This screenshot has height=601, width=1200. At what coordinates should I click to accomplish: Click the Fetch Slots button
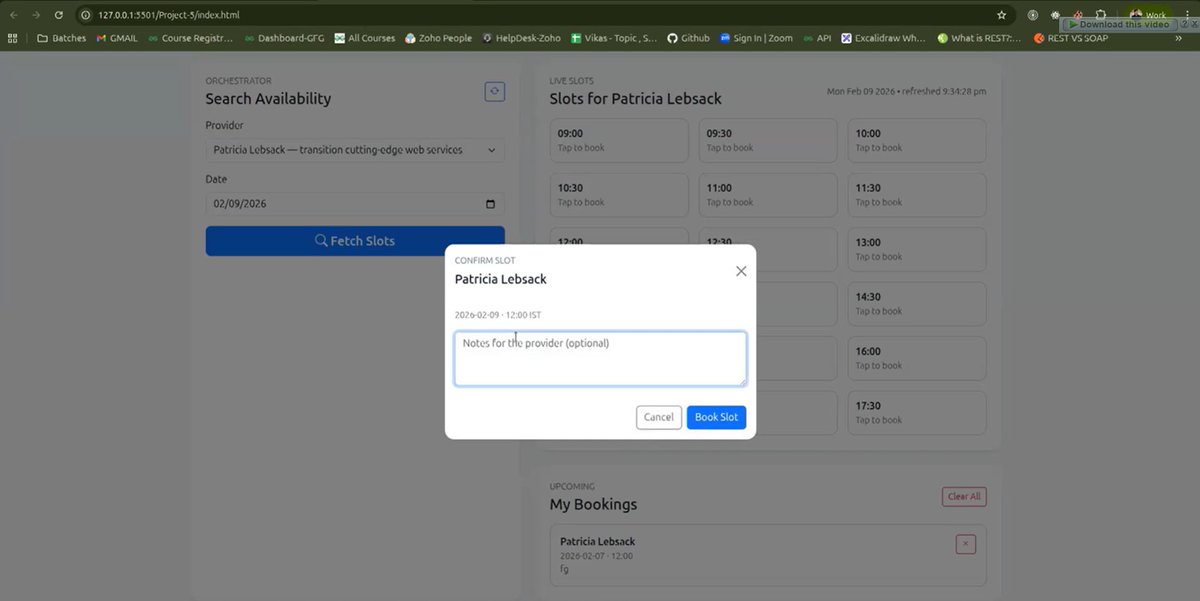pyautogui.click(x=355, y=241)
